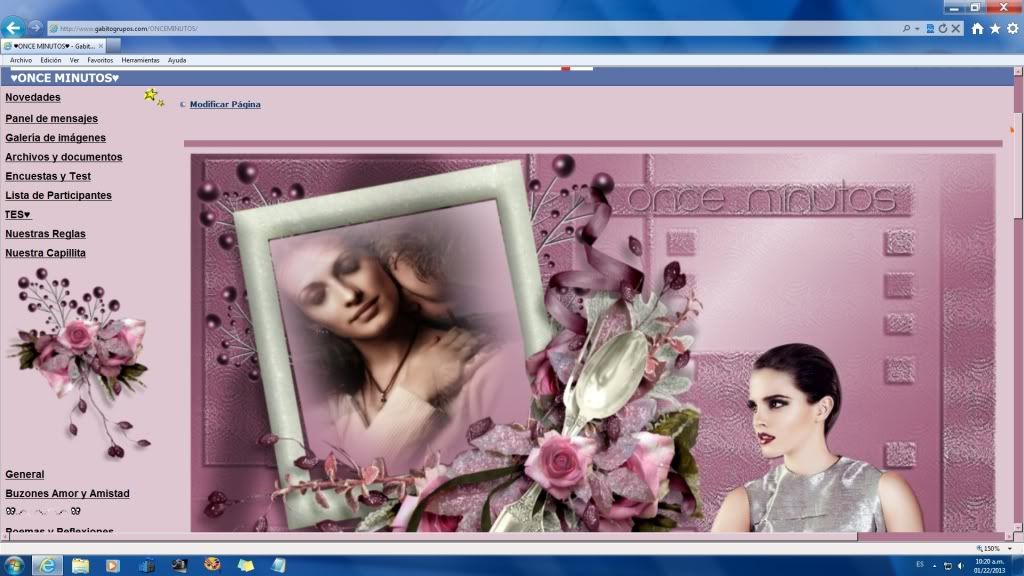
Task: Expand the hidden icons chevron in system tray
Action: point(933,565)
